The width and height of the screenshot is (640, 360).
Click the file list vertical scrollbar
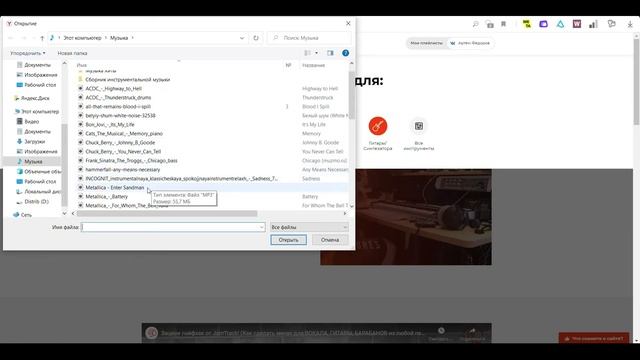351,95
